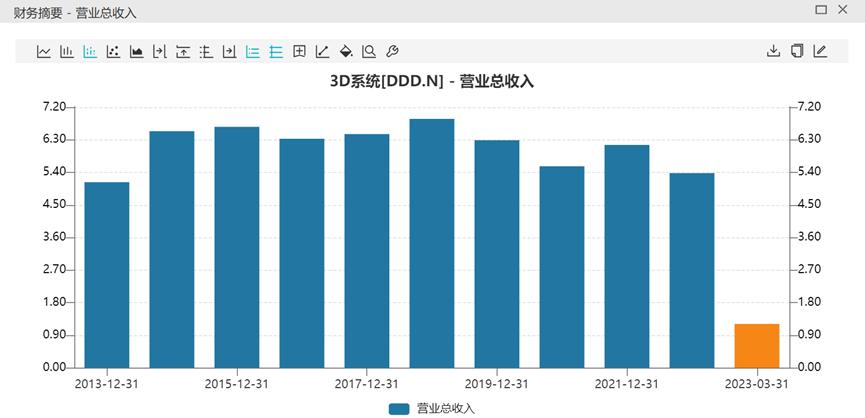Click the window title 财务摘要 - 营业总收入
865x418 pixels.
pos(75,13)
